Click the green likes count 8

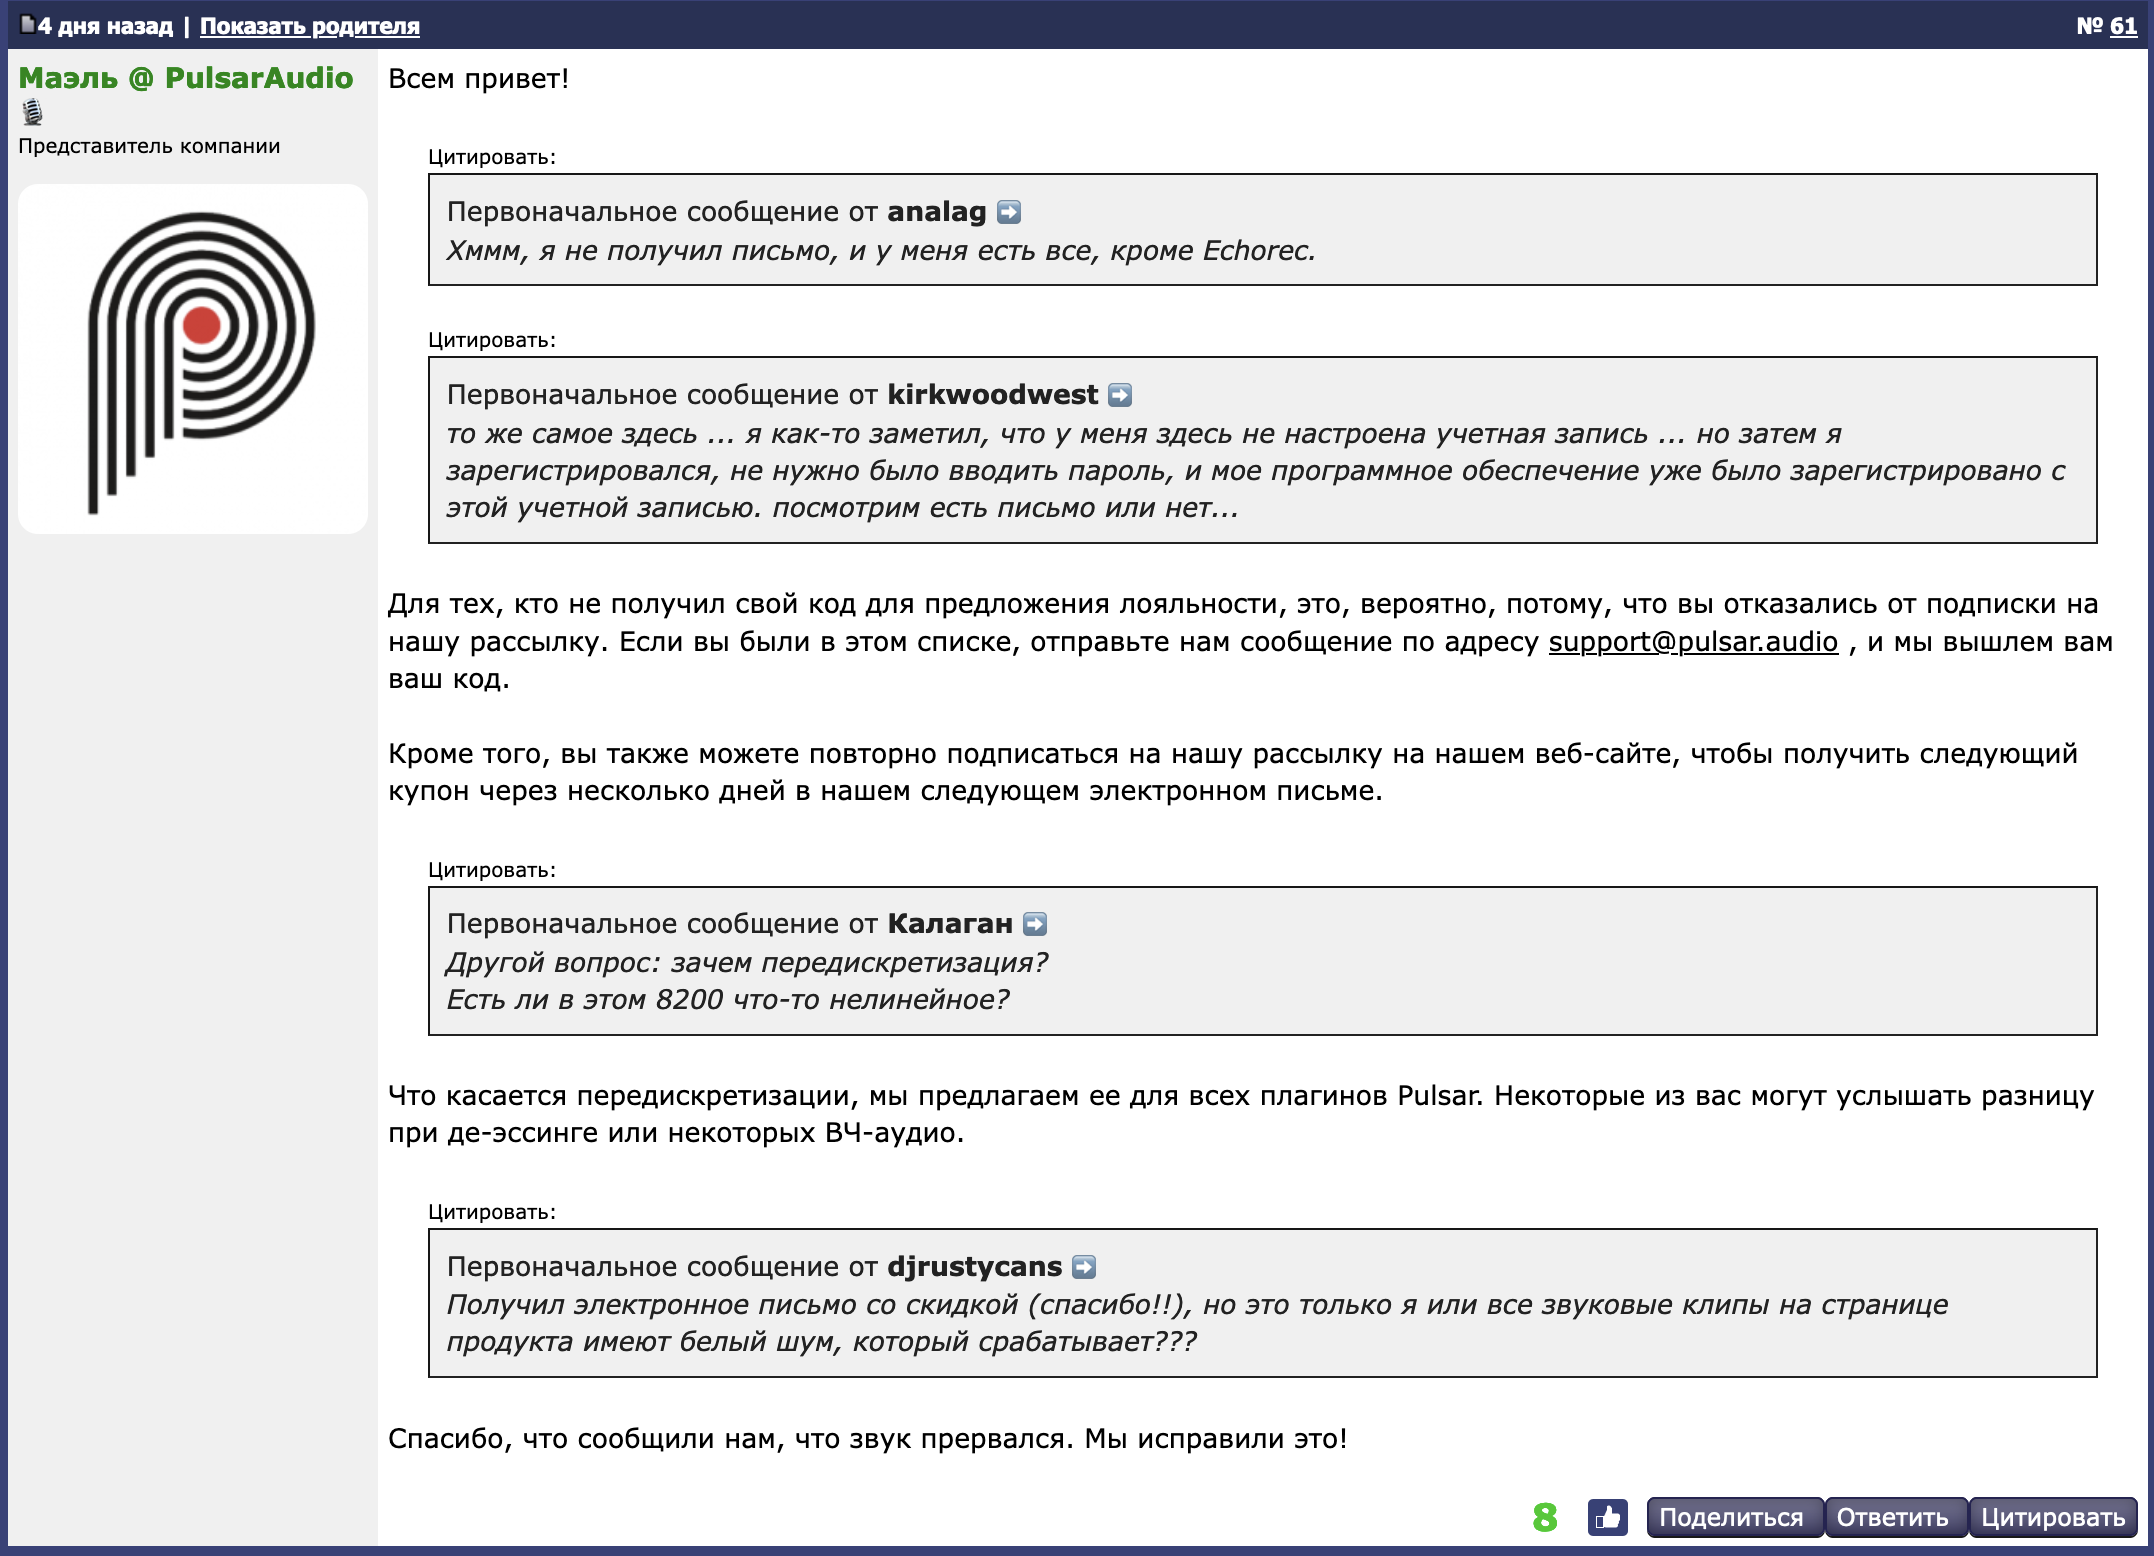pyautogui.click(x=1544, y=1517)
